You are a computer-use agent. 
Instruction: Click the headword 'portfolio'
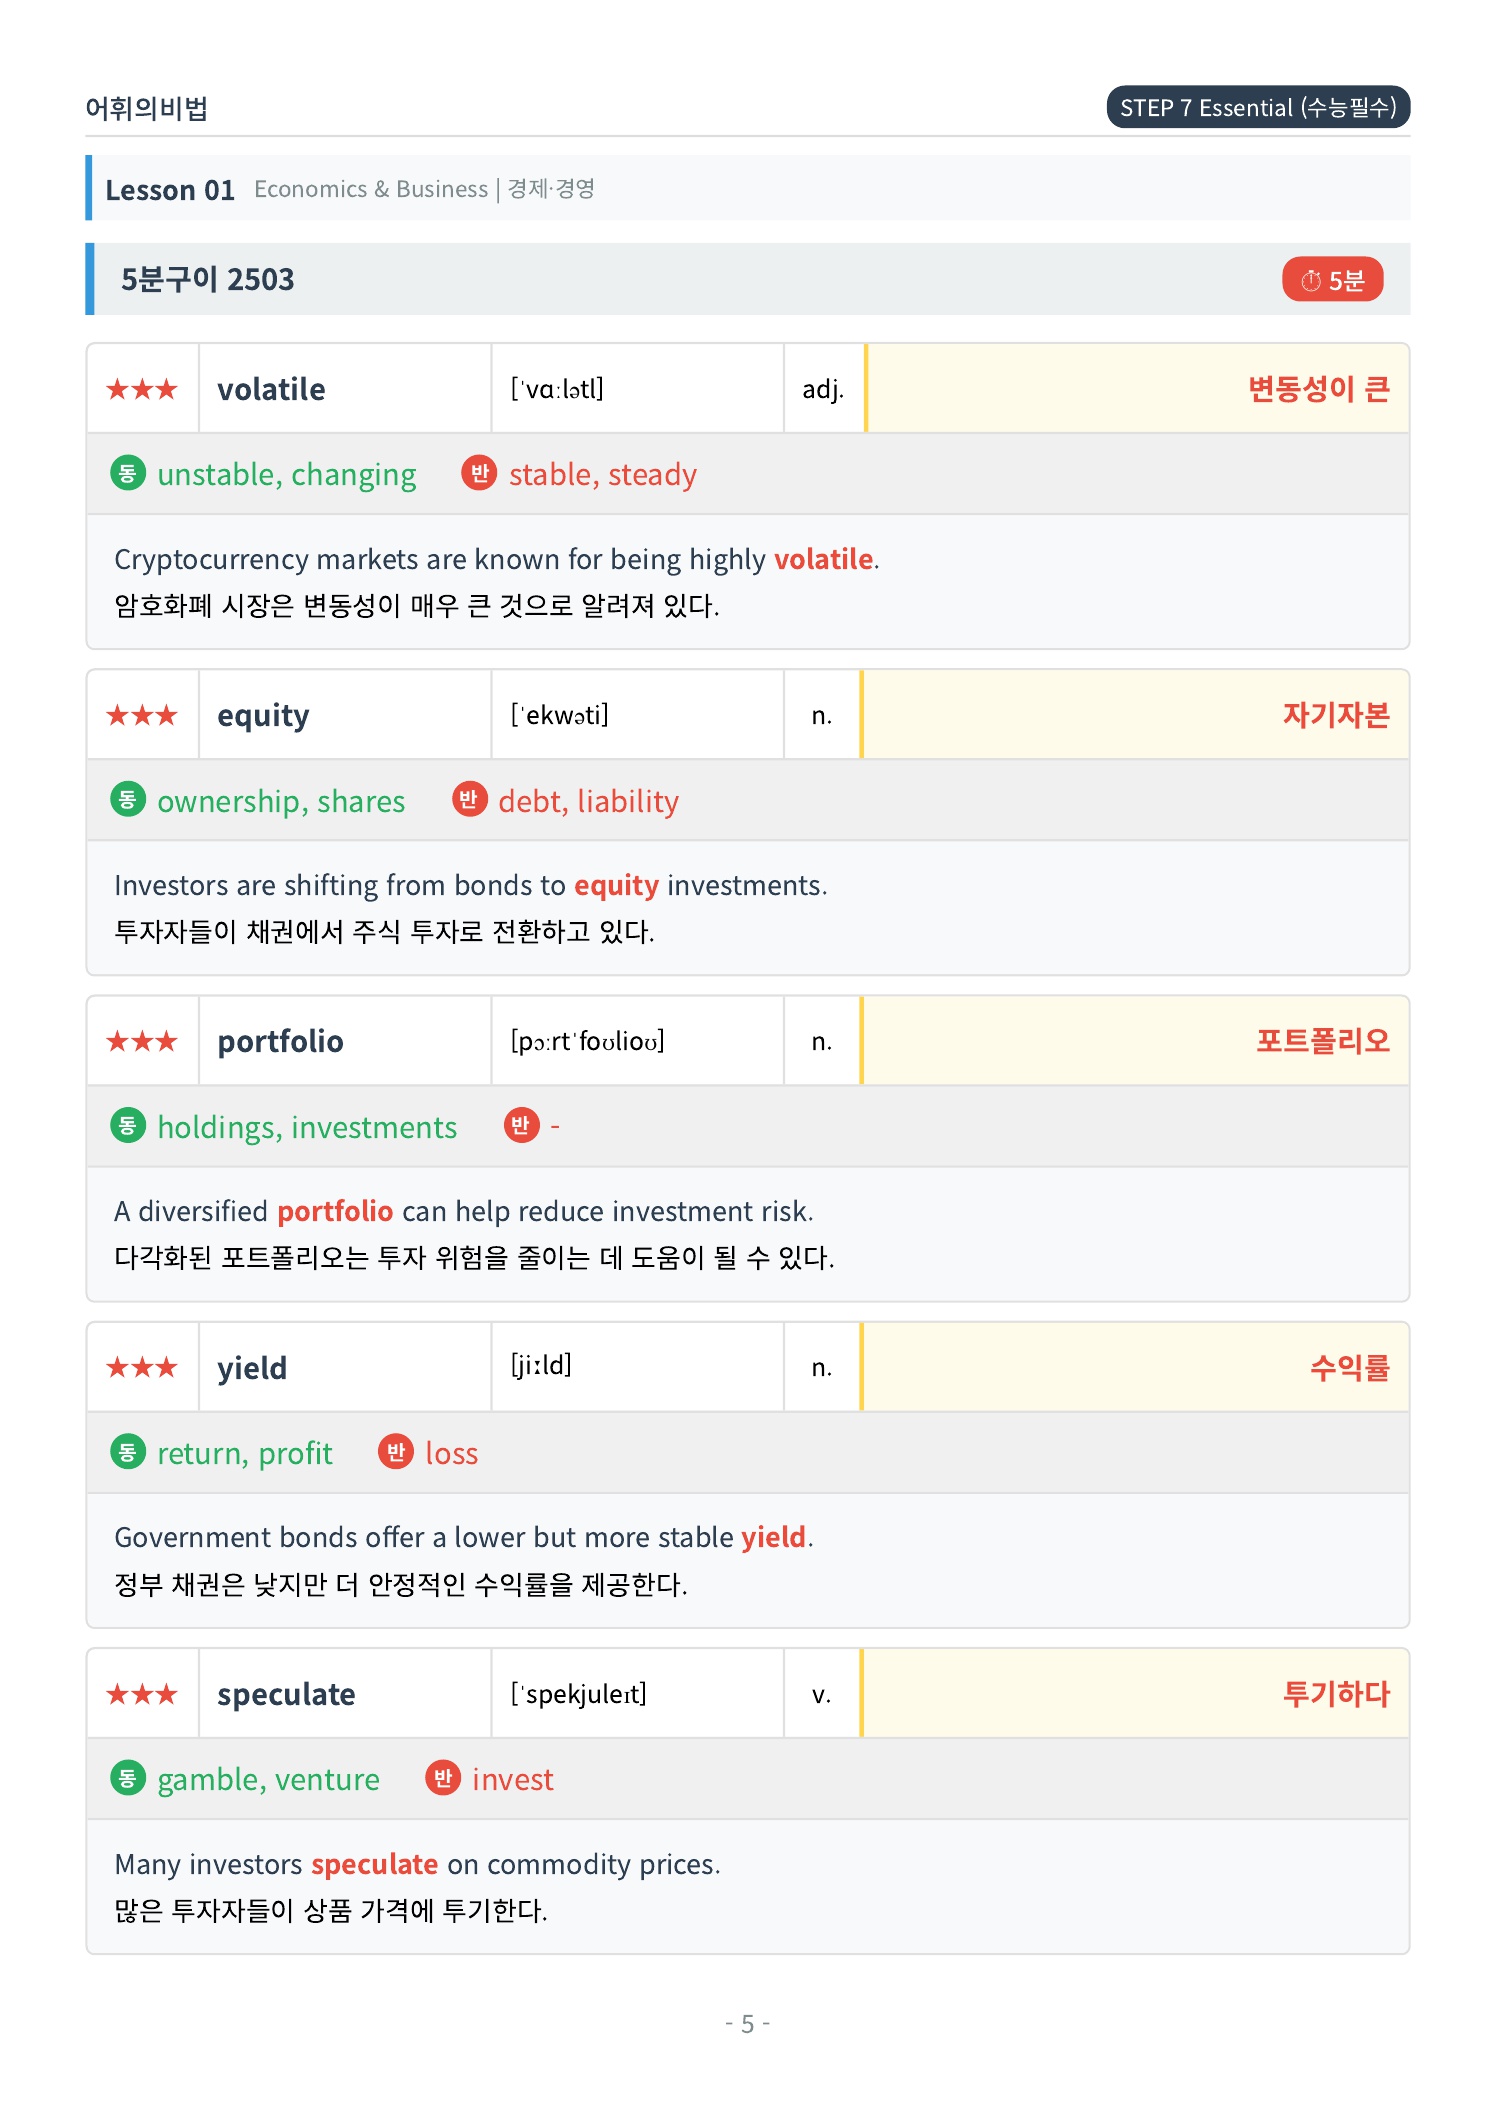(x=280, y=1041)
